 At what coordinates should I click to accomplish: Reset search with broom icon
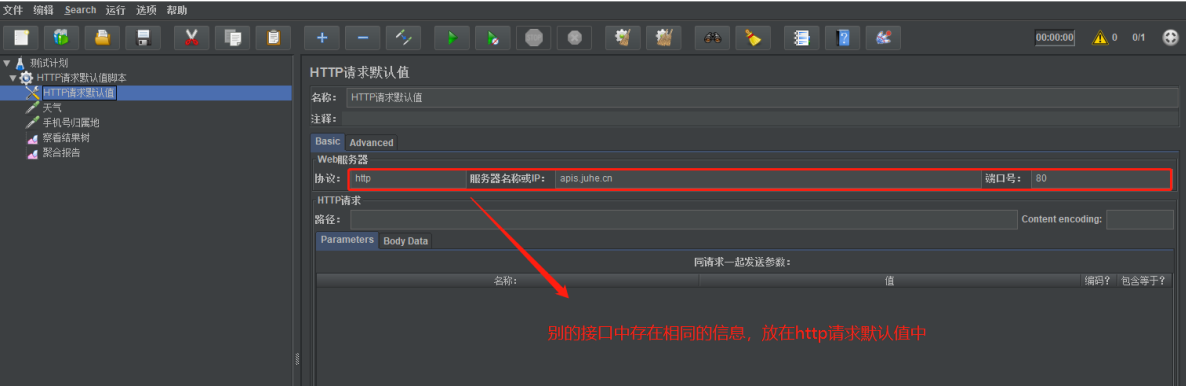753,37
